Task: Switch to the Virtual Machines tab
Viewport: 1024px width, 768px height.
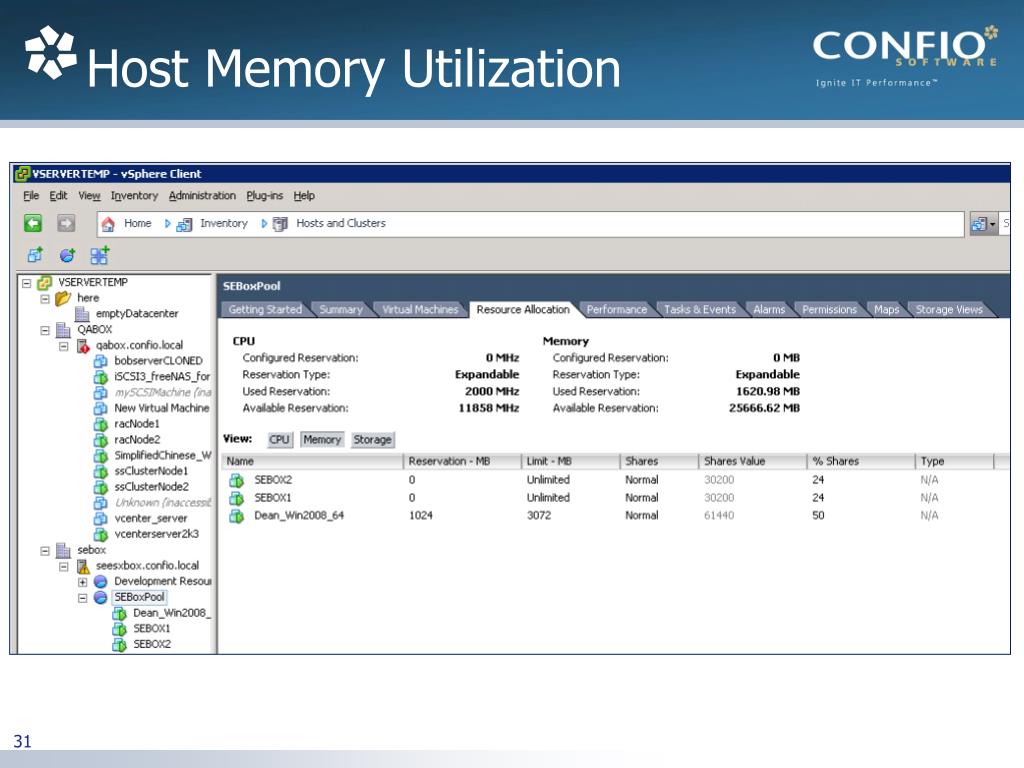Action: (x=420, y=310)
